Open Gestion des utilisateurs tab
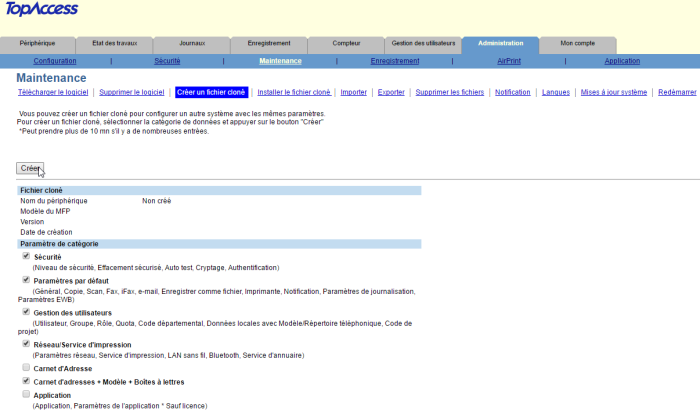The height and width of the screenshot is (413, 700). click(423, 44)
